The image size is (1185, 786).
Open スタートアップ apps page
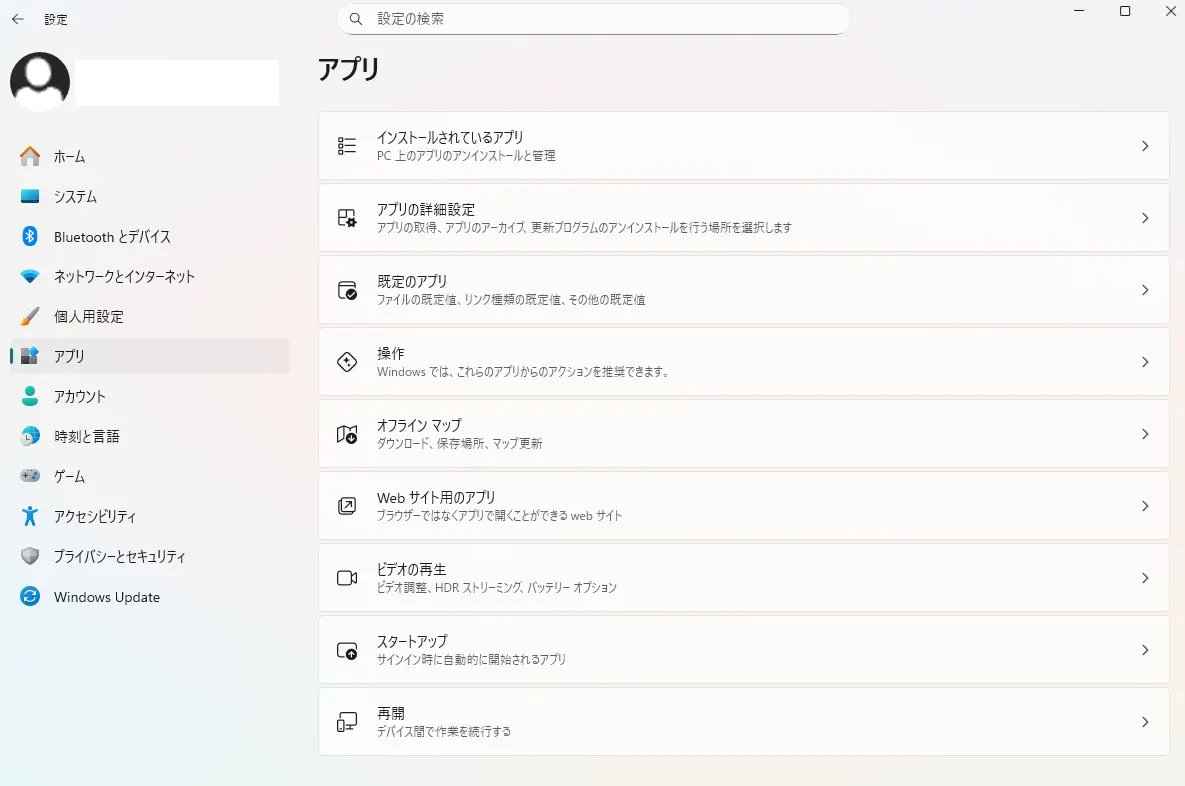pyautogui.click(x=744, y=650)
